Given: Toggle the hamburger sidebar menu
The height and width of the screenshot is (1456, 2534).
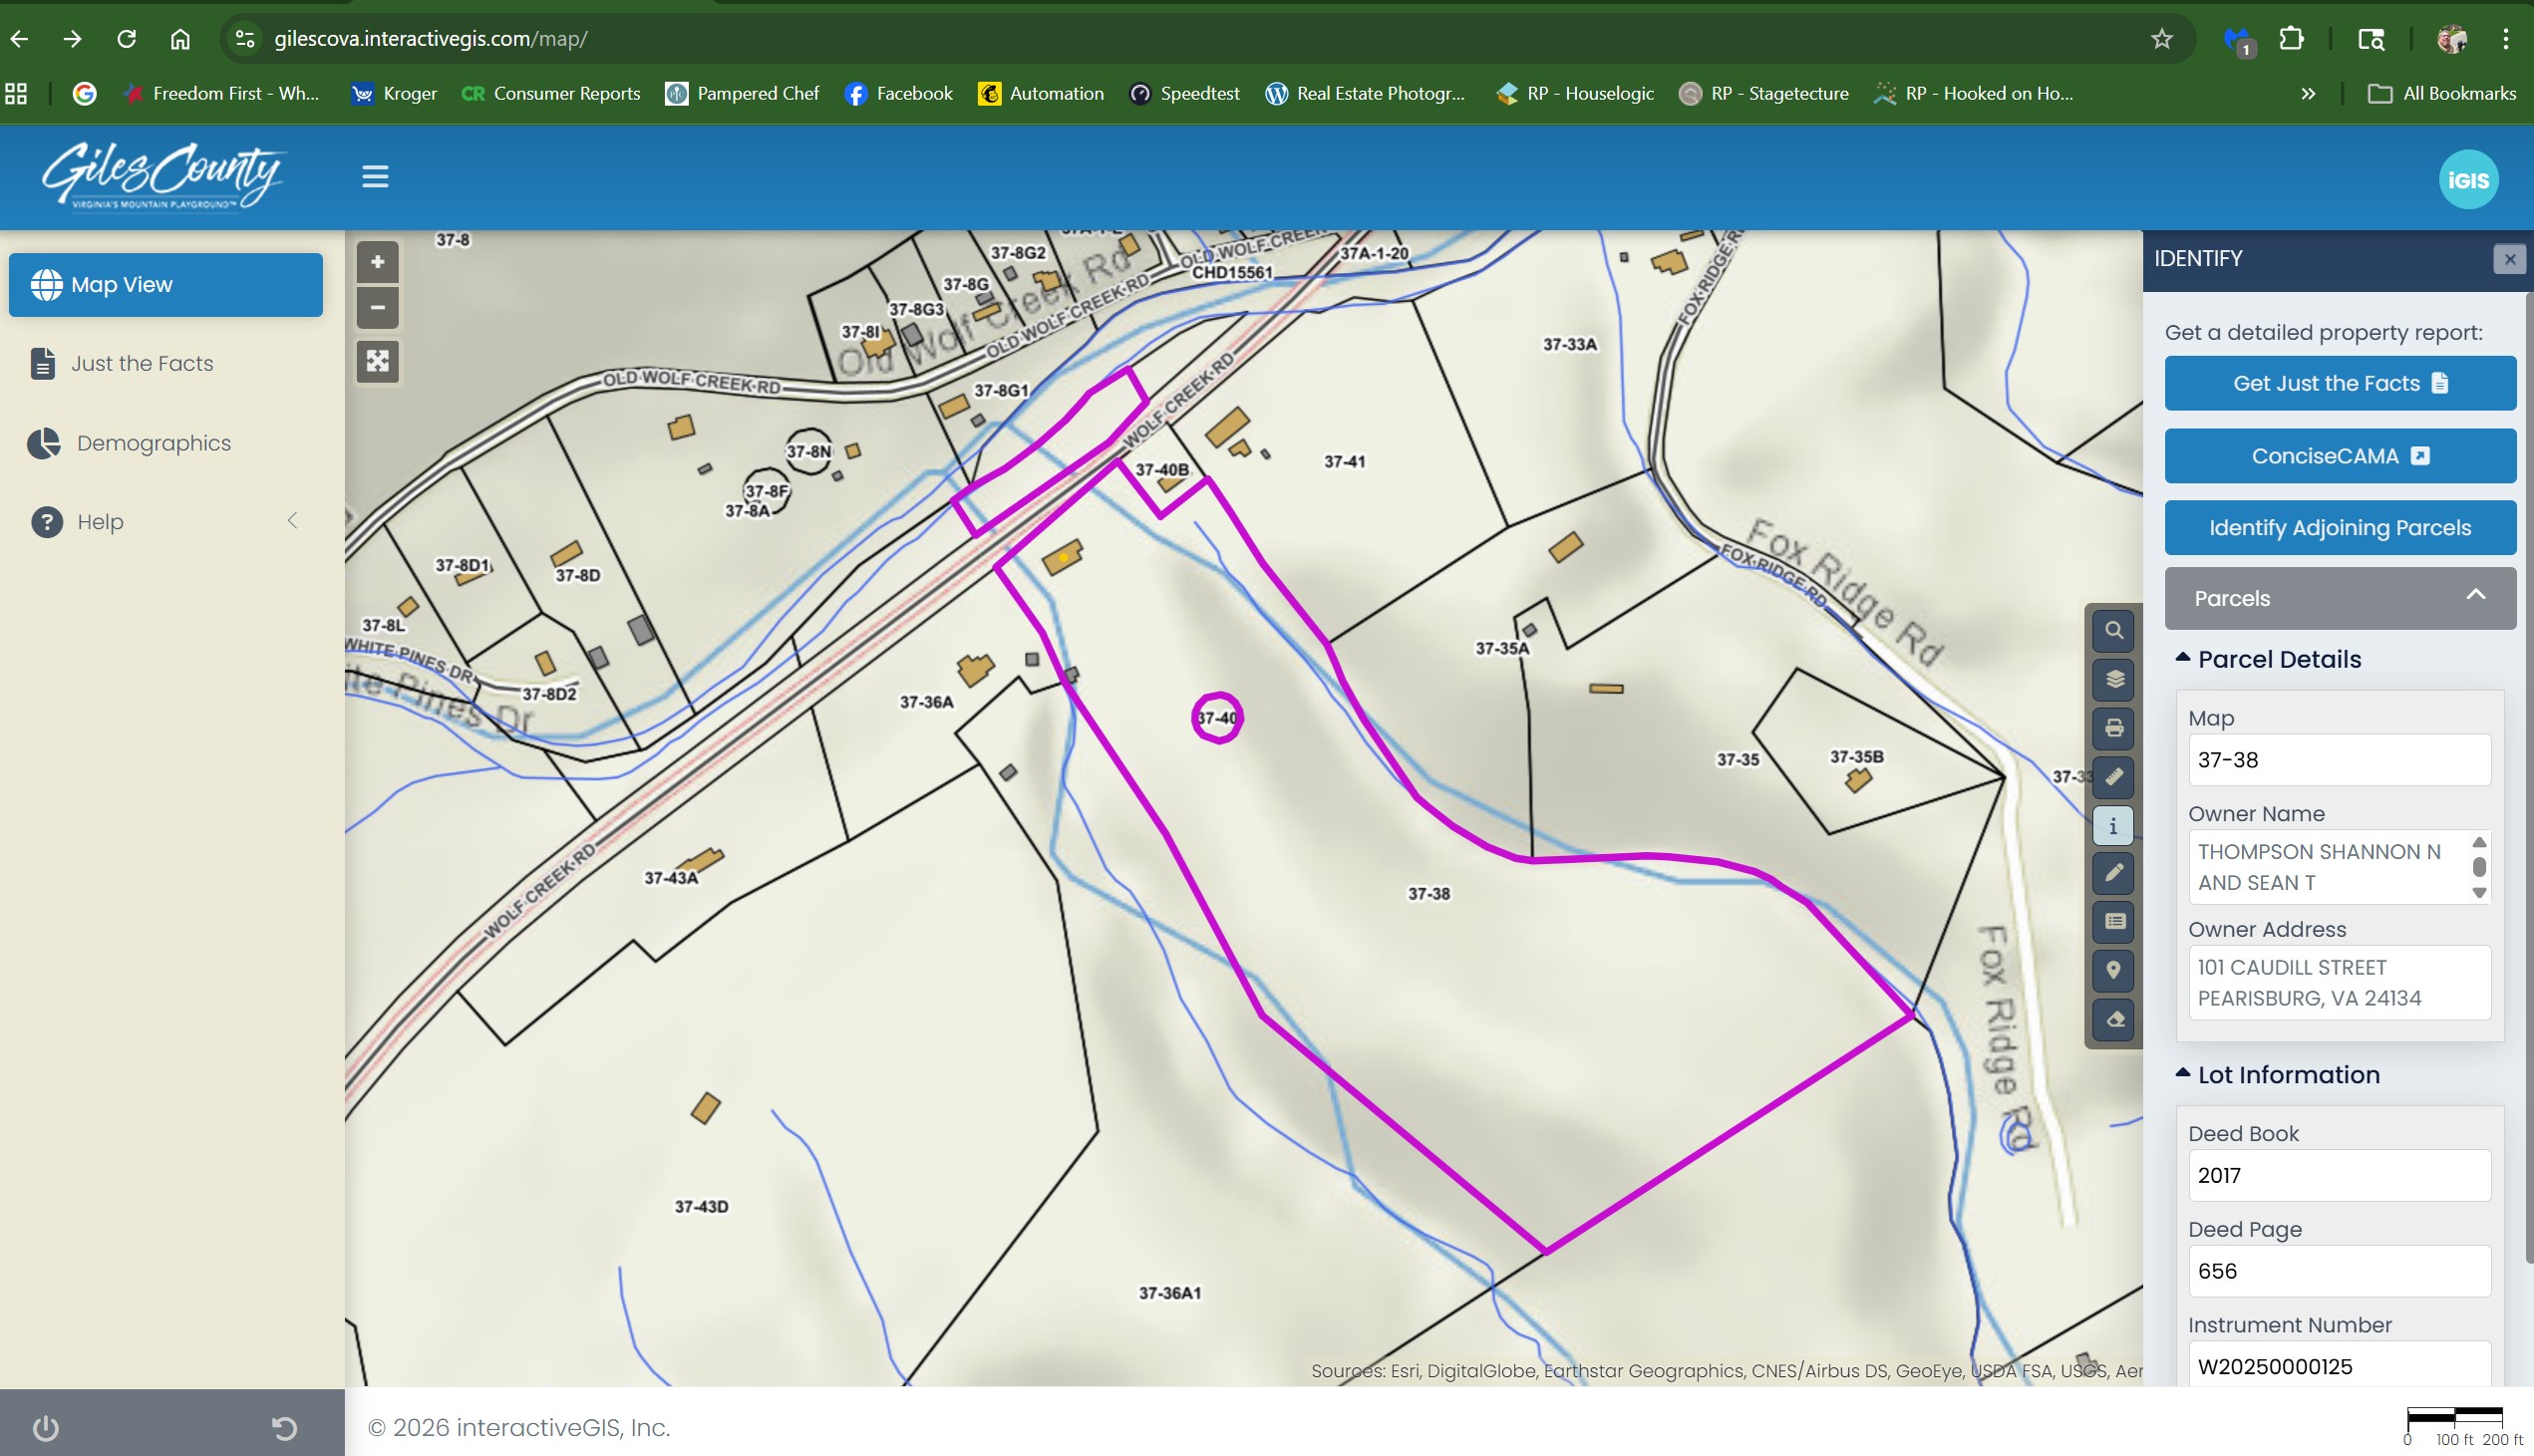Looking at the screenshot, I should coord(375,177).
